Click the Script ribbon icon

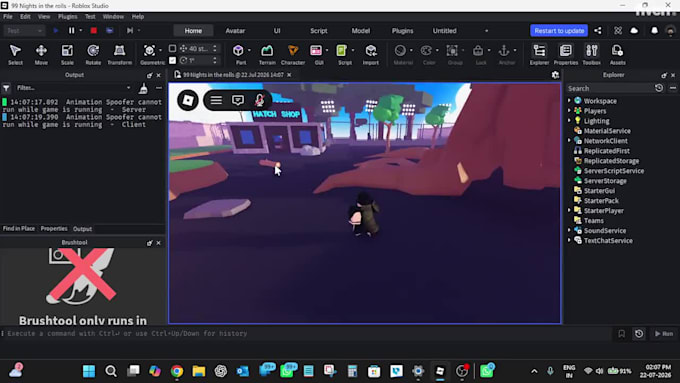[342, 51]
